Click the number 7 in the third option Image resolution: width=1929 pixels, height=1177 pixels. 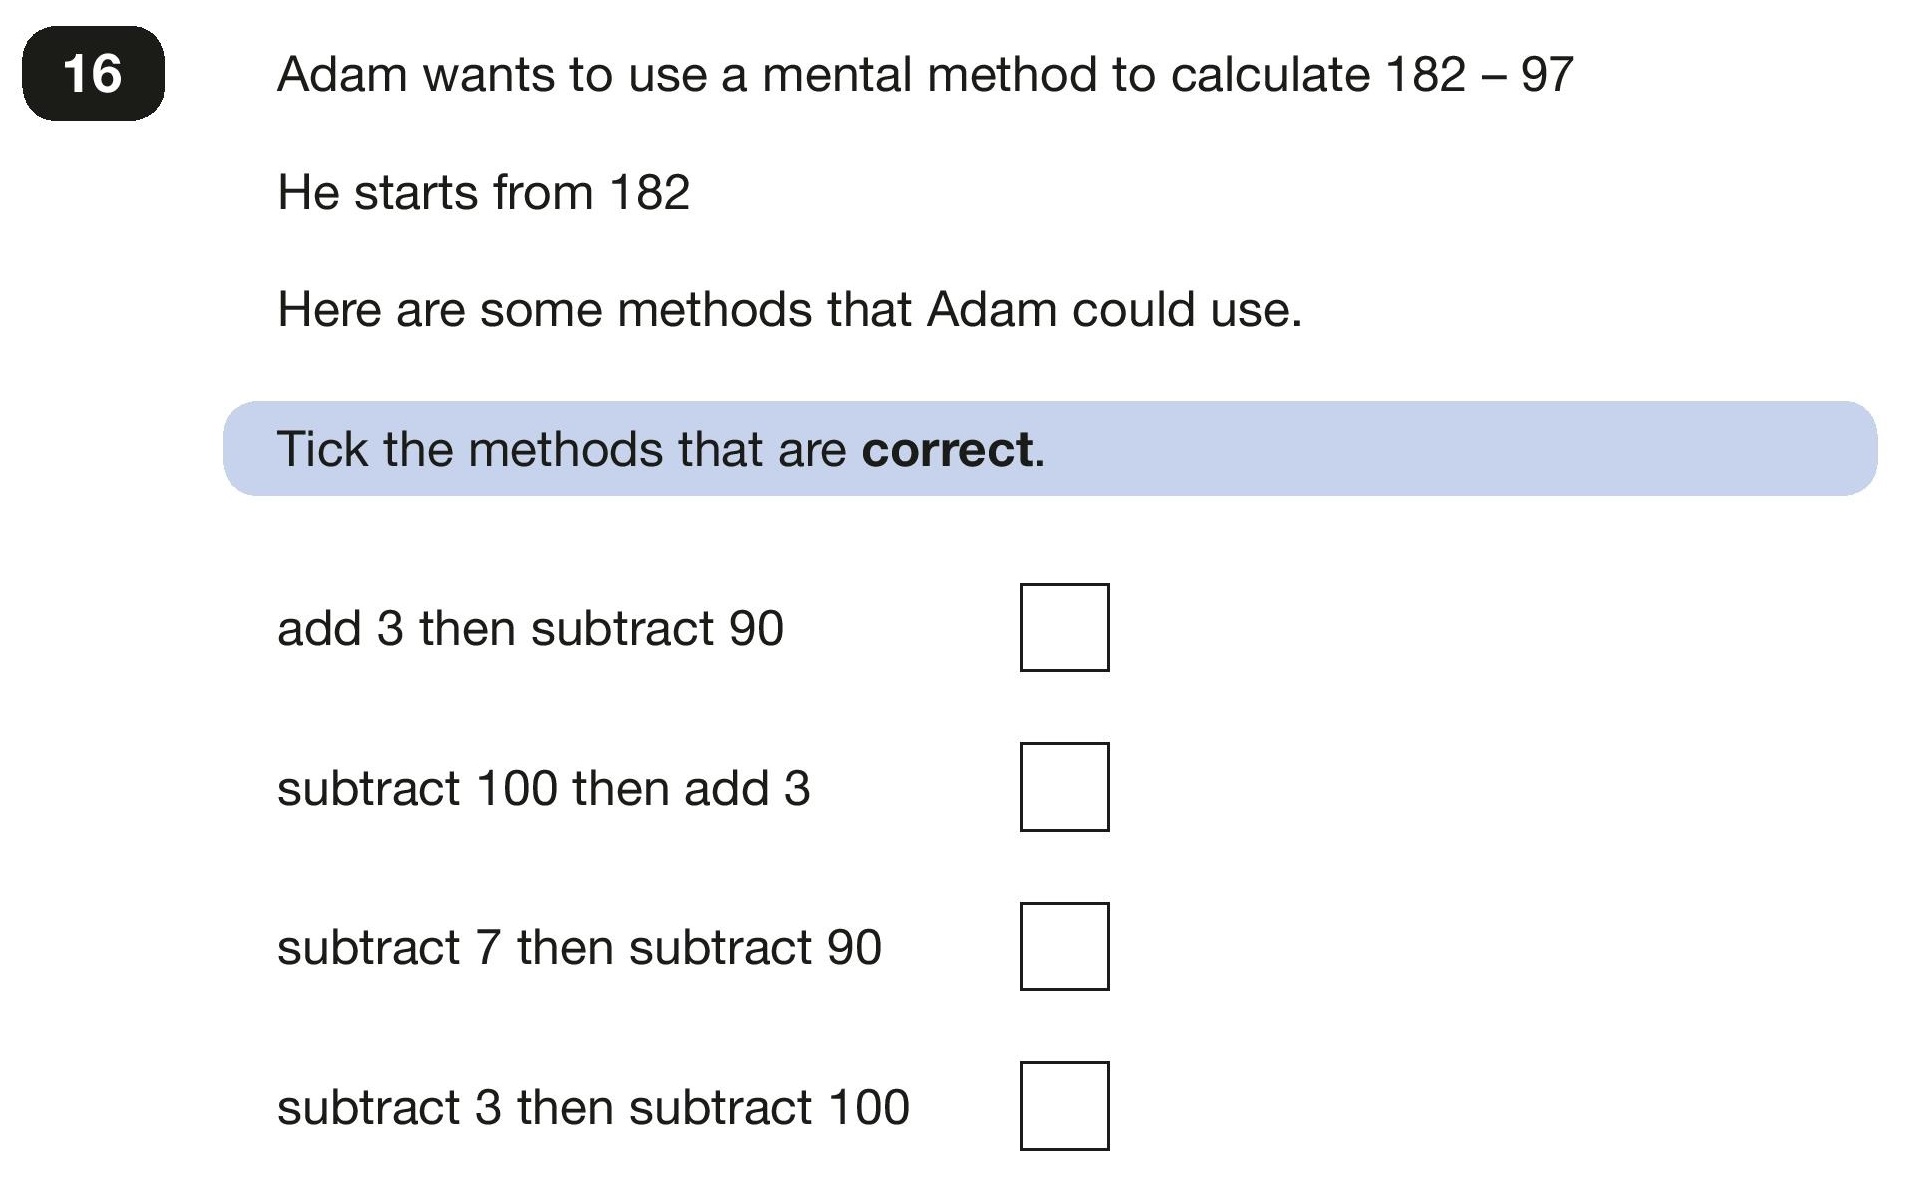[x=488, y=948]
